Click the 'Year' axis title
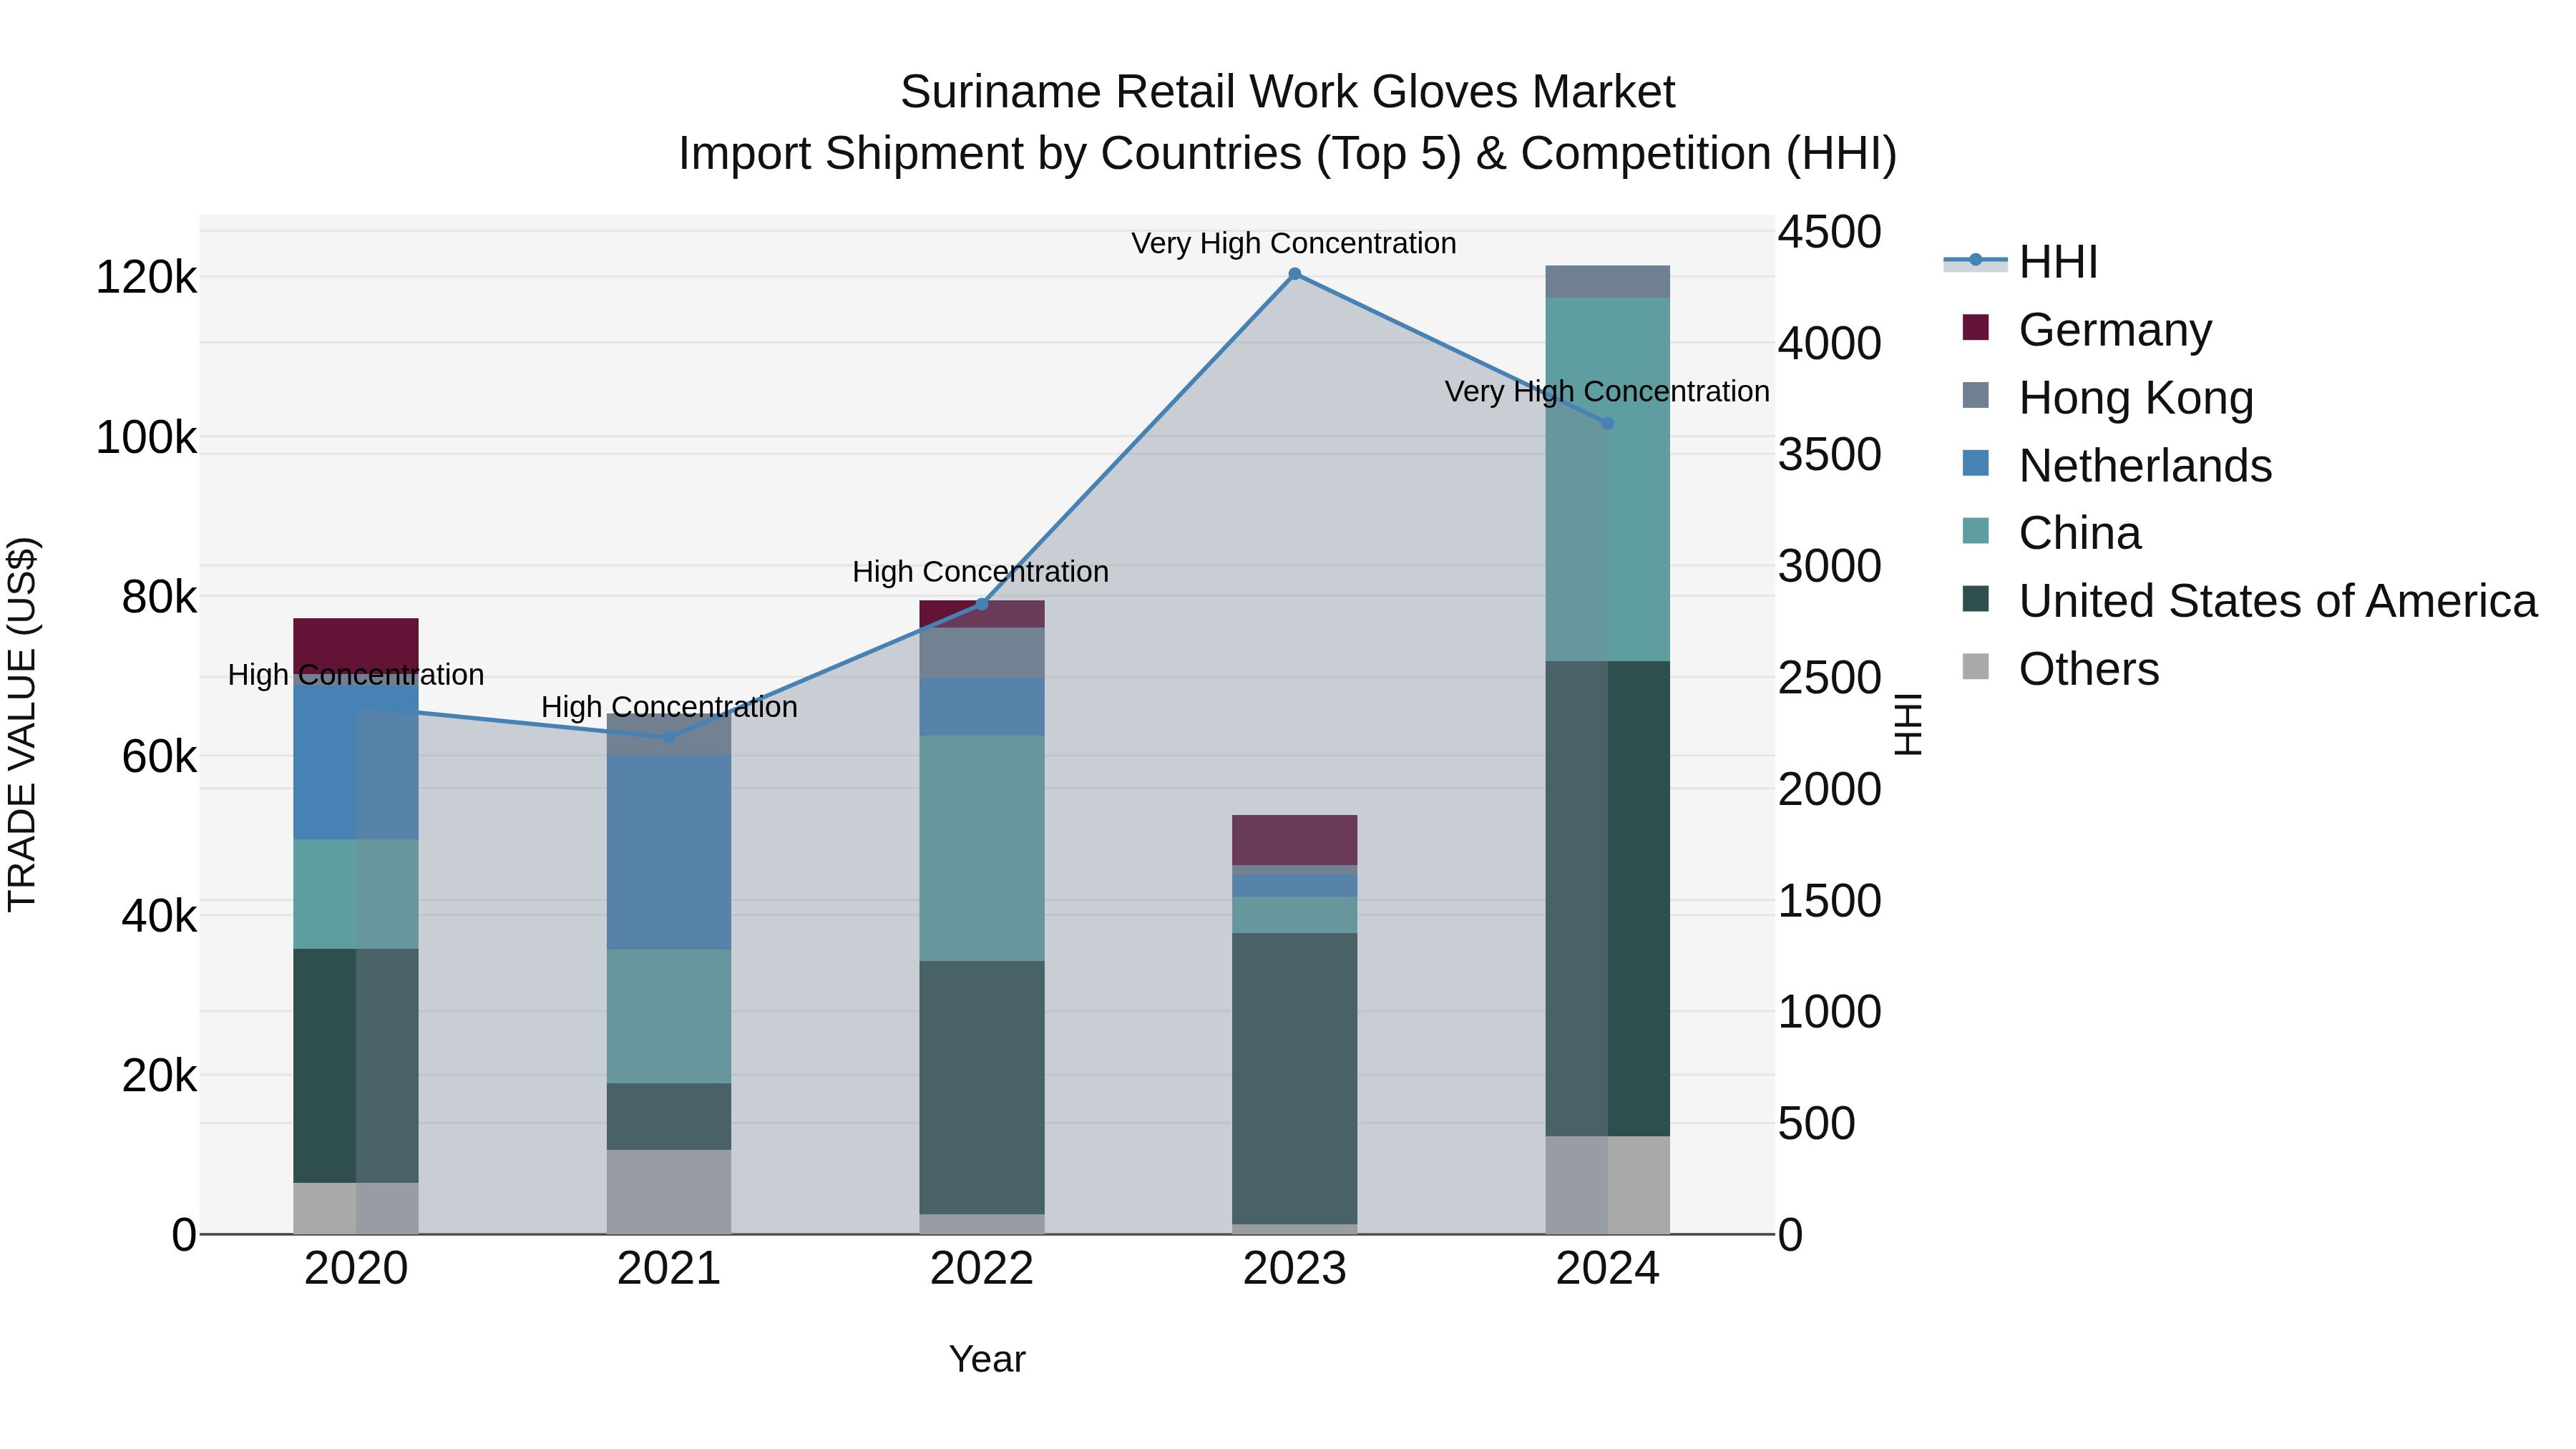Screen dimensions: 2576x1449 click(x=987, y=1360)
